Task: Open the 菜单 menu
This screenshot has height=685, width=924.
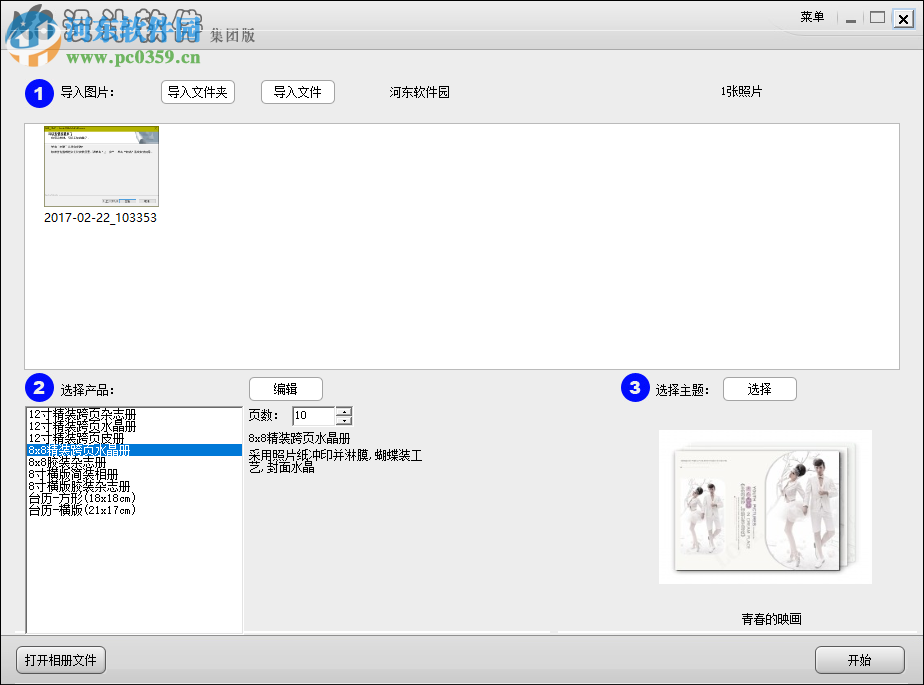Action: coord(813,17)
